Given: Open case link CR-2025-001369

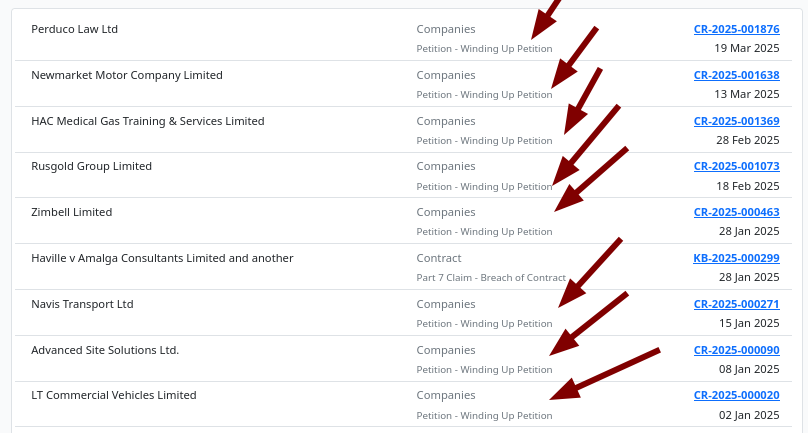Looking at the screenshot, I should click(x=736, y=121).
